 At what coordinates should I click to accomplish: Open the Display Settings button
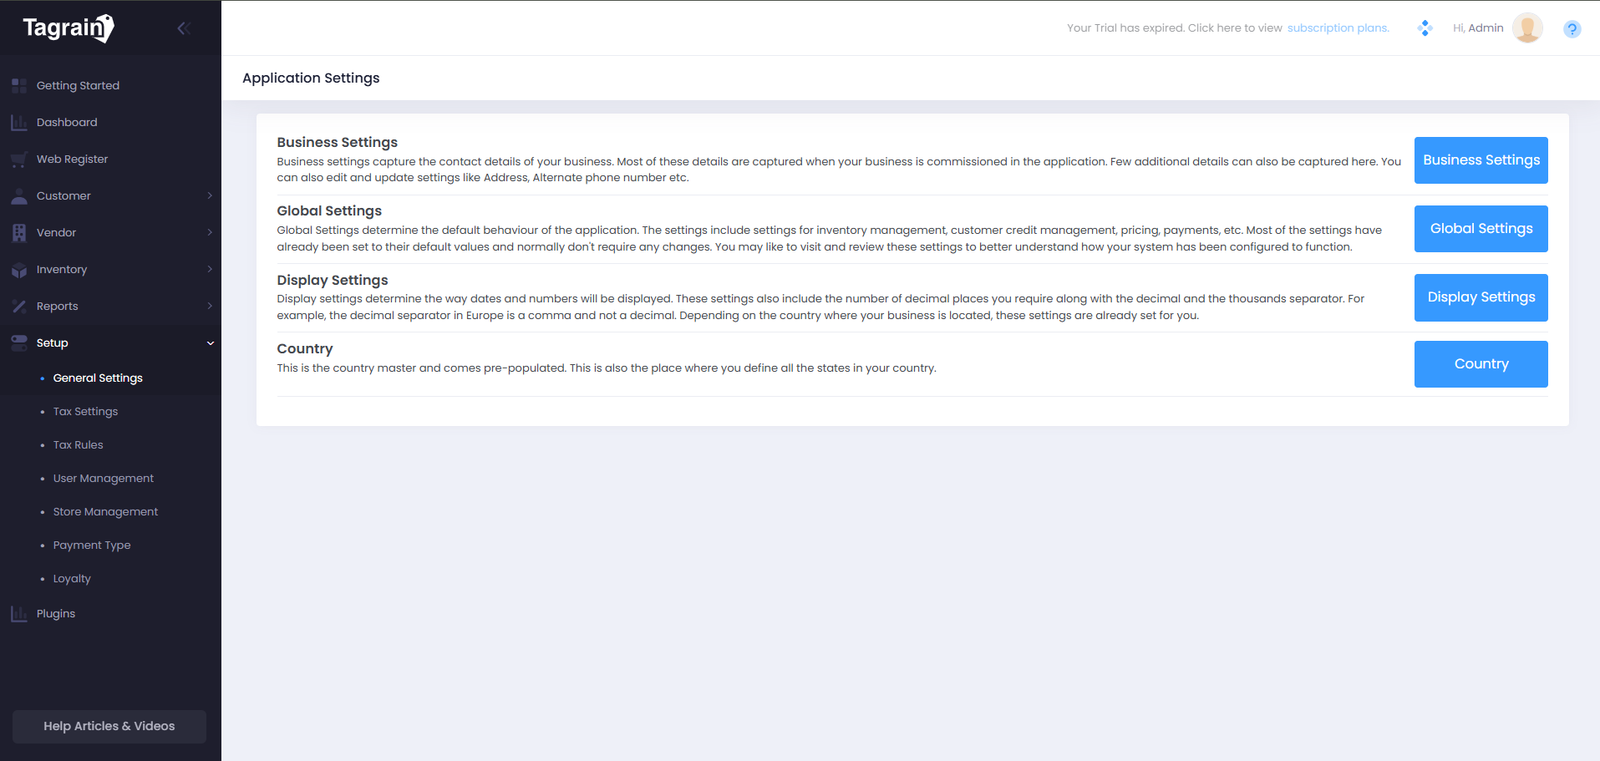[x=1481, y=298]
